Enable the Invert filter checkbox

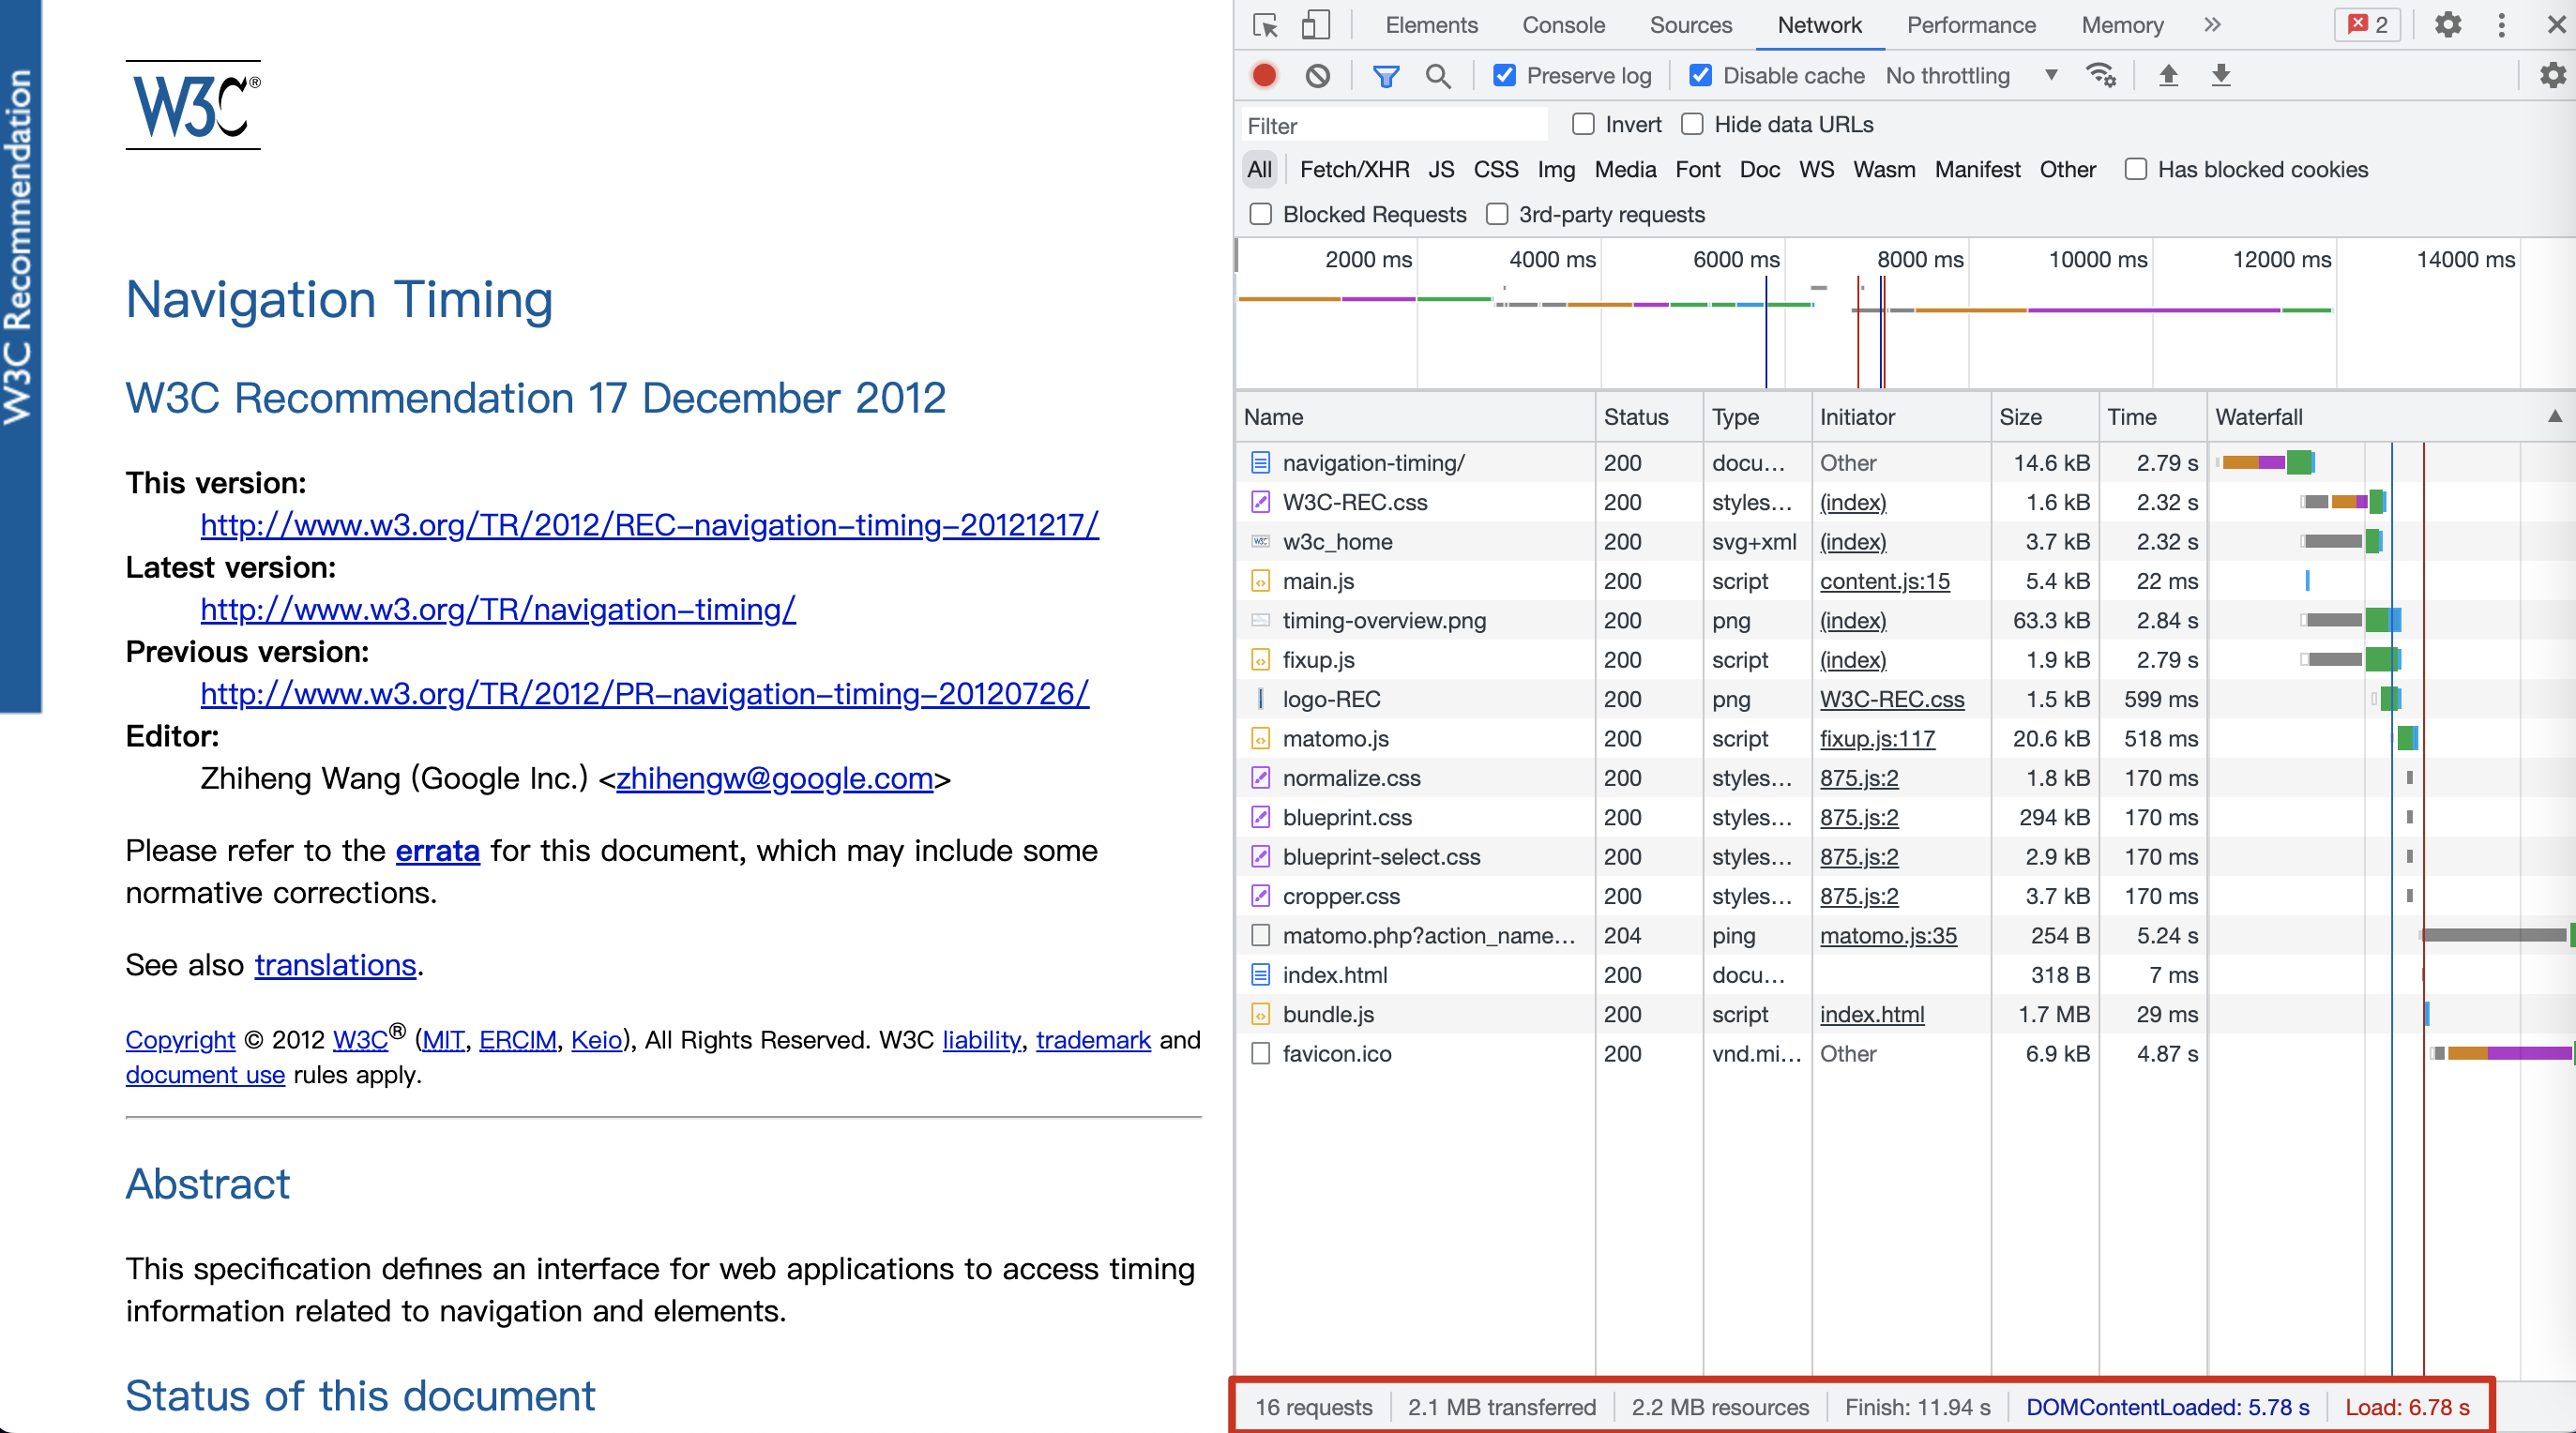[x=1583, y=124]
